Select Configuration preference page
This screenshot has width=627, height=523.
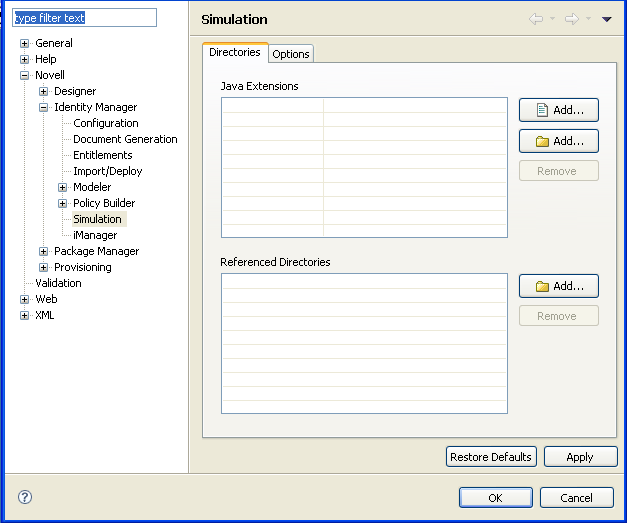pyautogui.click(x=106, y=123)
